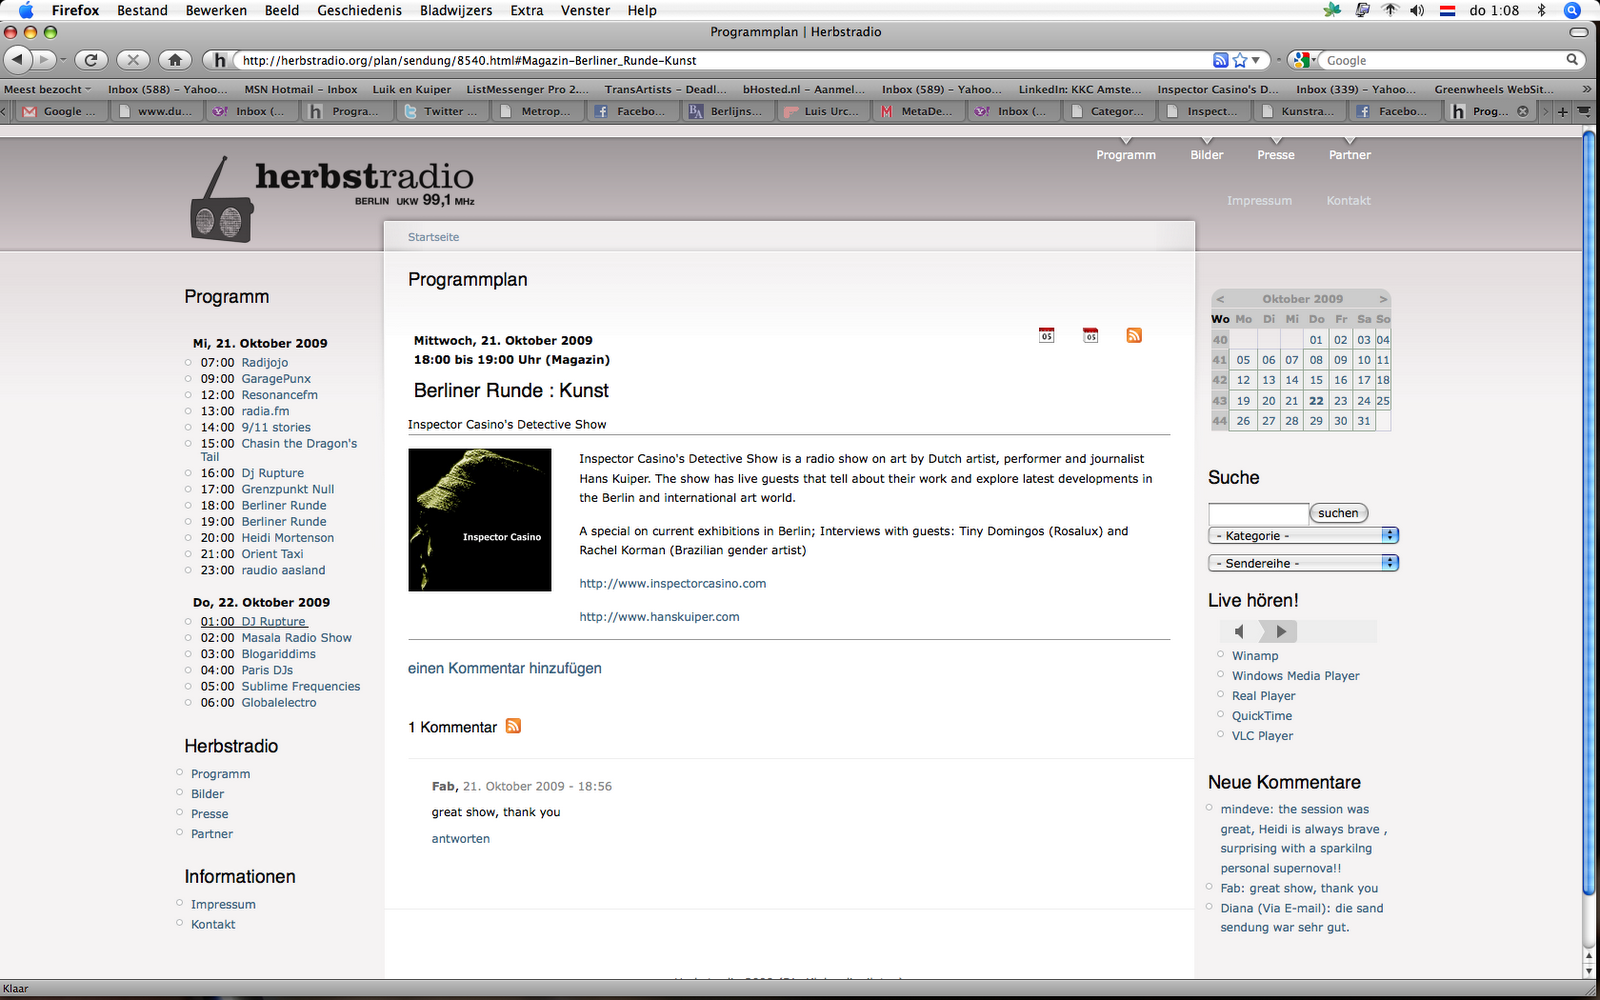
Task: Reply to Fab's comment via antworten
Action: tap(461, 839)
